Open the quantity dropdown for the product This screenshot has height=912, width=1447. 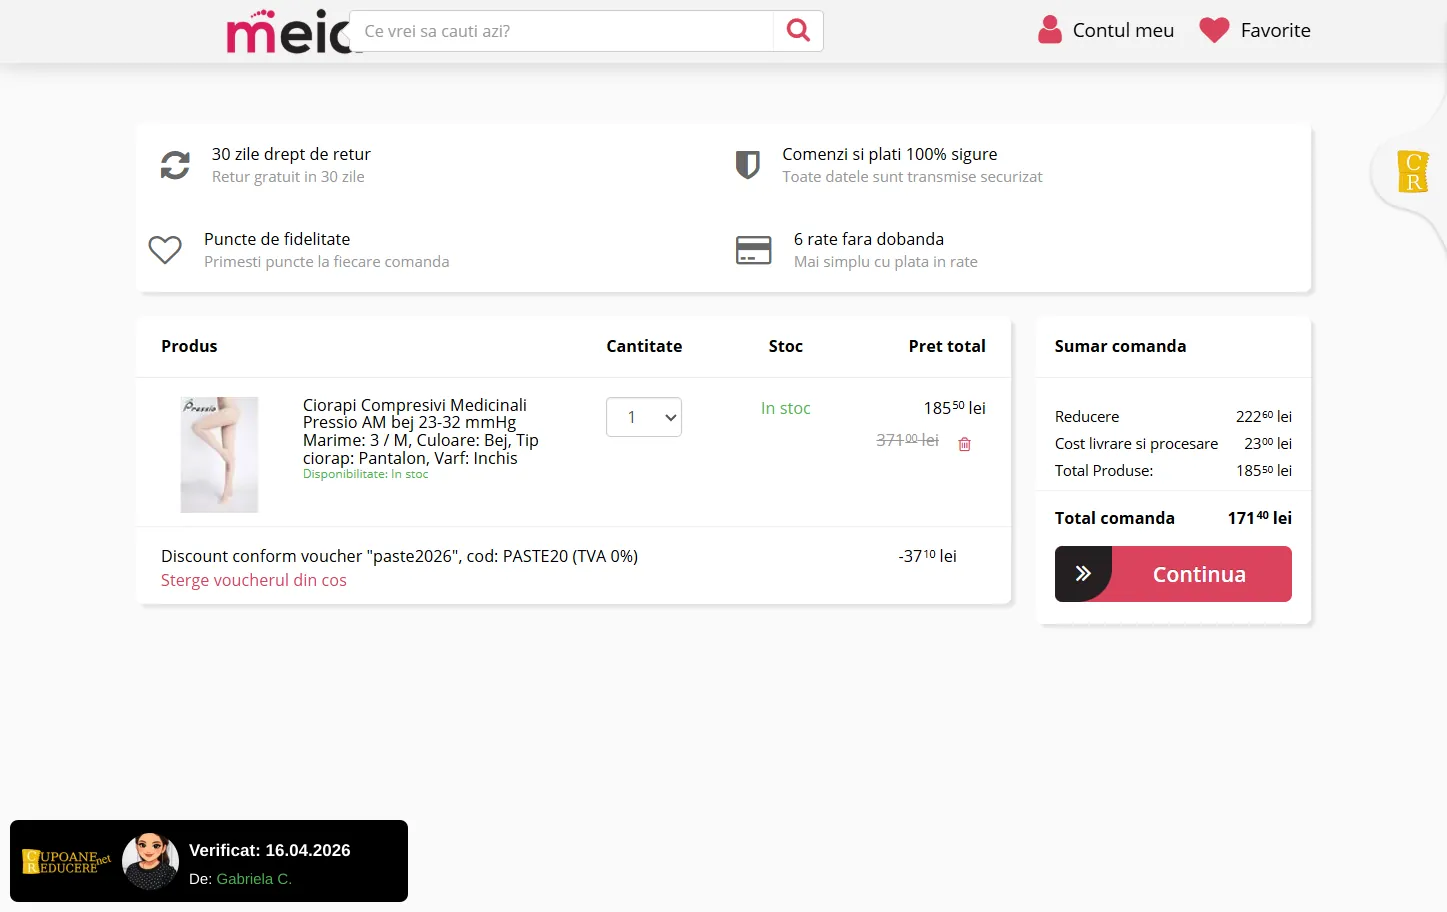[643, 417]
